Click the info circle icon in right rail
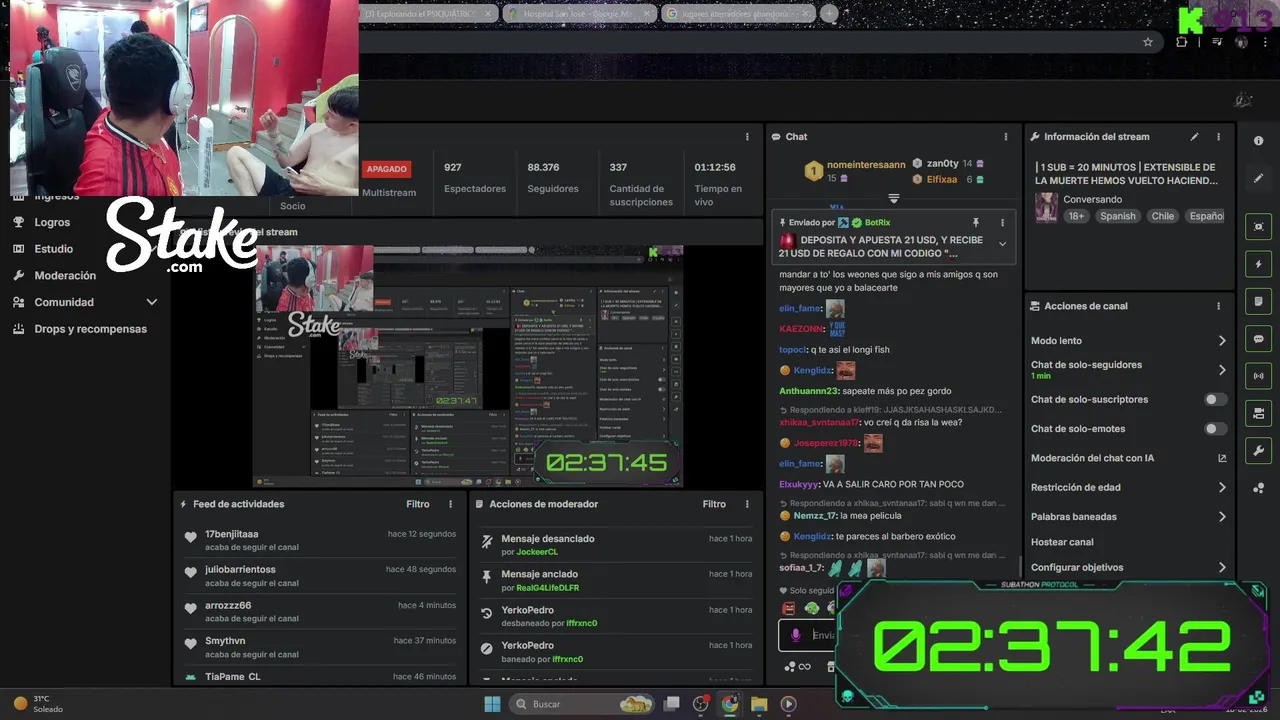This screenshot has height=720, width=1280. 1258,141
